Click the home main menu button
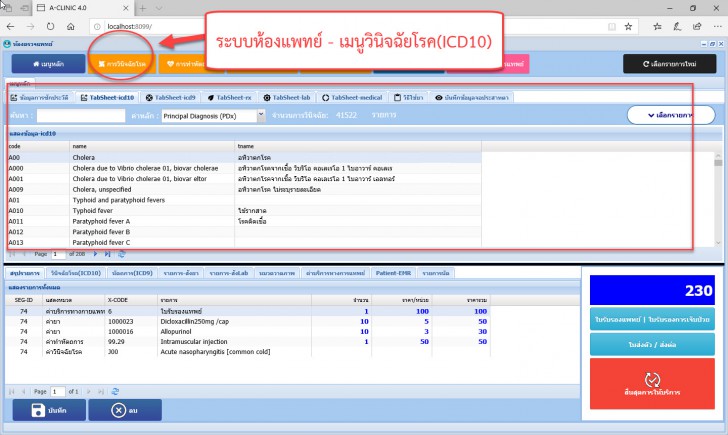Viewport: 728px width, 435px height. [x=48, y=64]
